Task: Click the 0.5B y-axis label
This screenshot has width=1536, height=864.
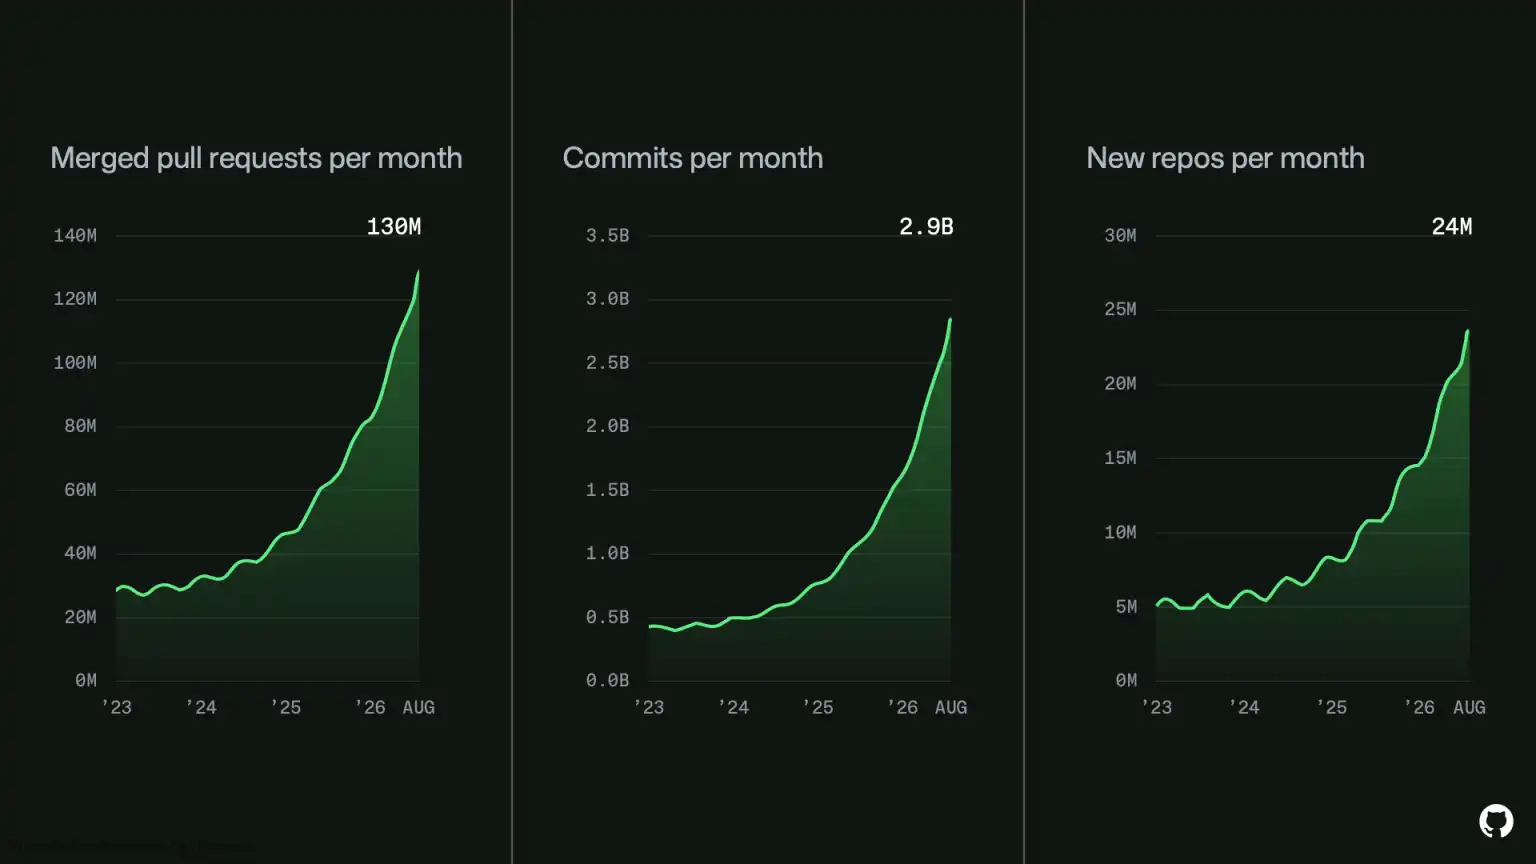Action: click(608, 617)
